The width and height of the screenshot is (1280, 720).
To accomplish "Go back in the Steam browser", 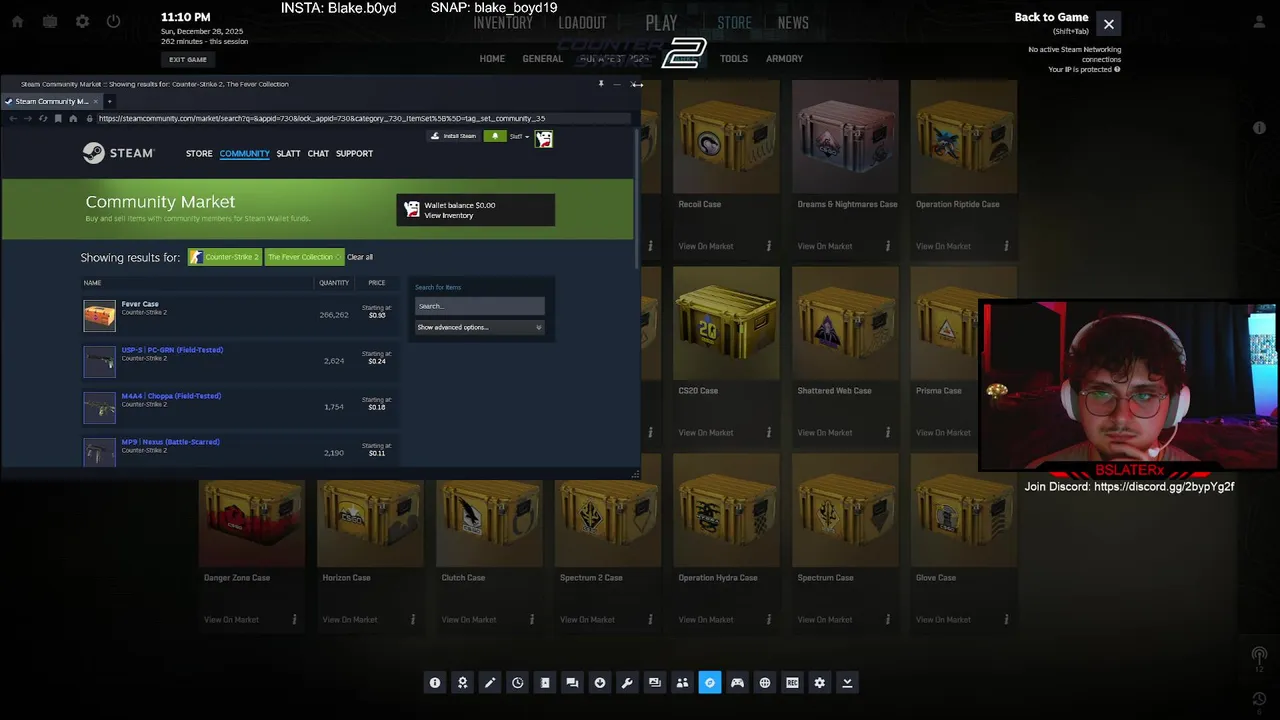I will coord(13,118).
